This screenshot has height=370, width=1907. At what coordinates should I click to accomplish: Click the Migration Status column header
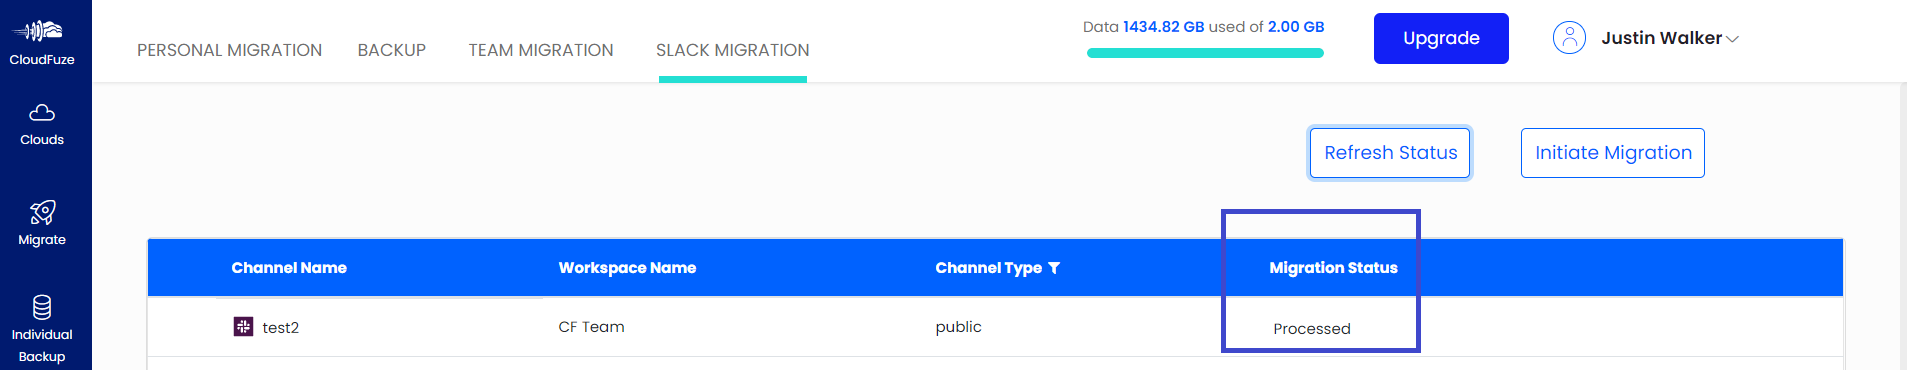pyautogui.click(x=1333, y=268)
